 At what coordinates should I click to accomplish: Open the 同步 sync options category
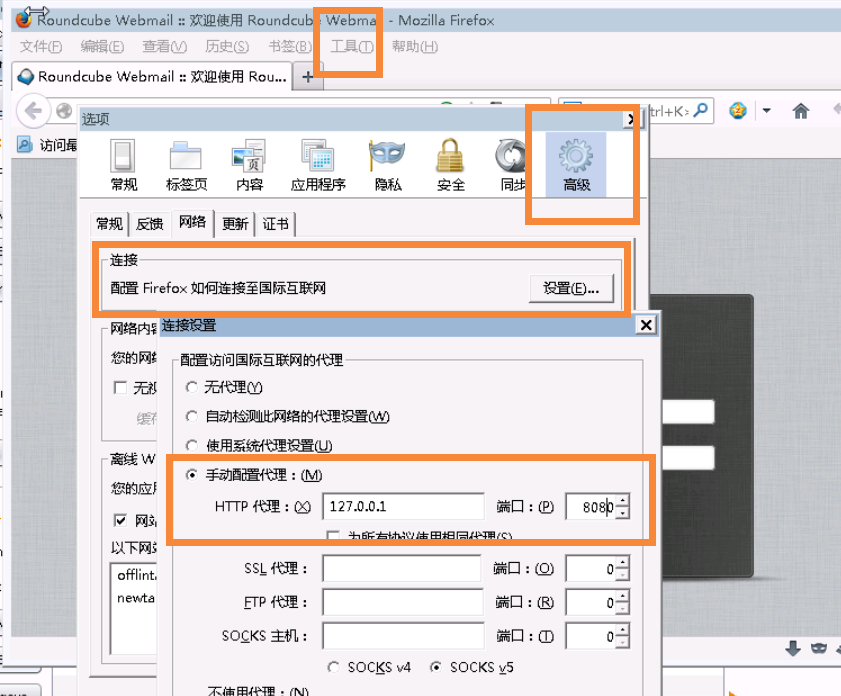point(511,164)
